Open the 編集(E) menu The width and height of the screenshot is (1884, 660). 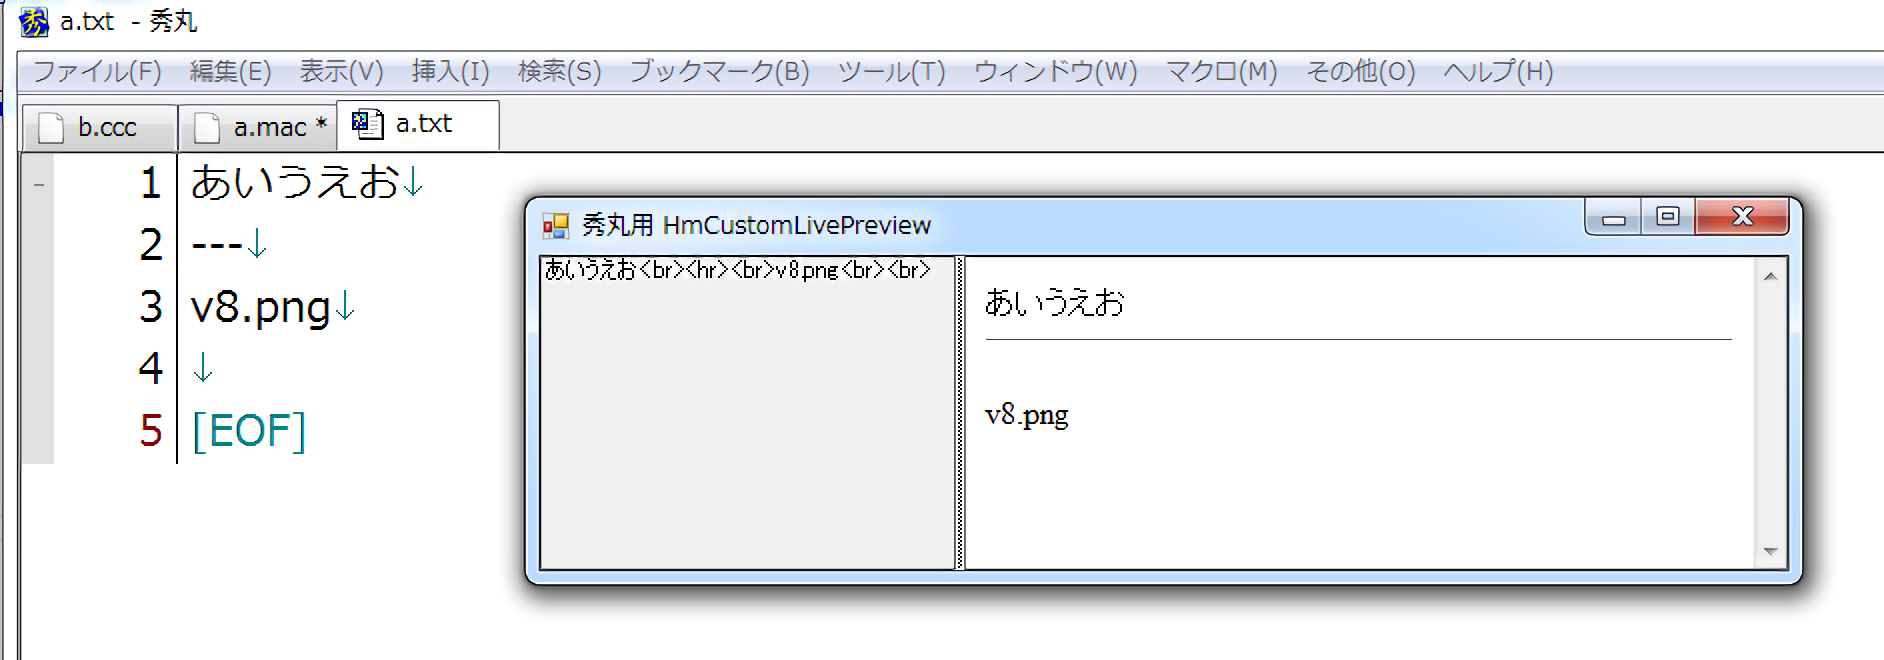coord(230,72)
